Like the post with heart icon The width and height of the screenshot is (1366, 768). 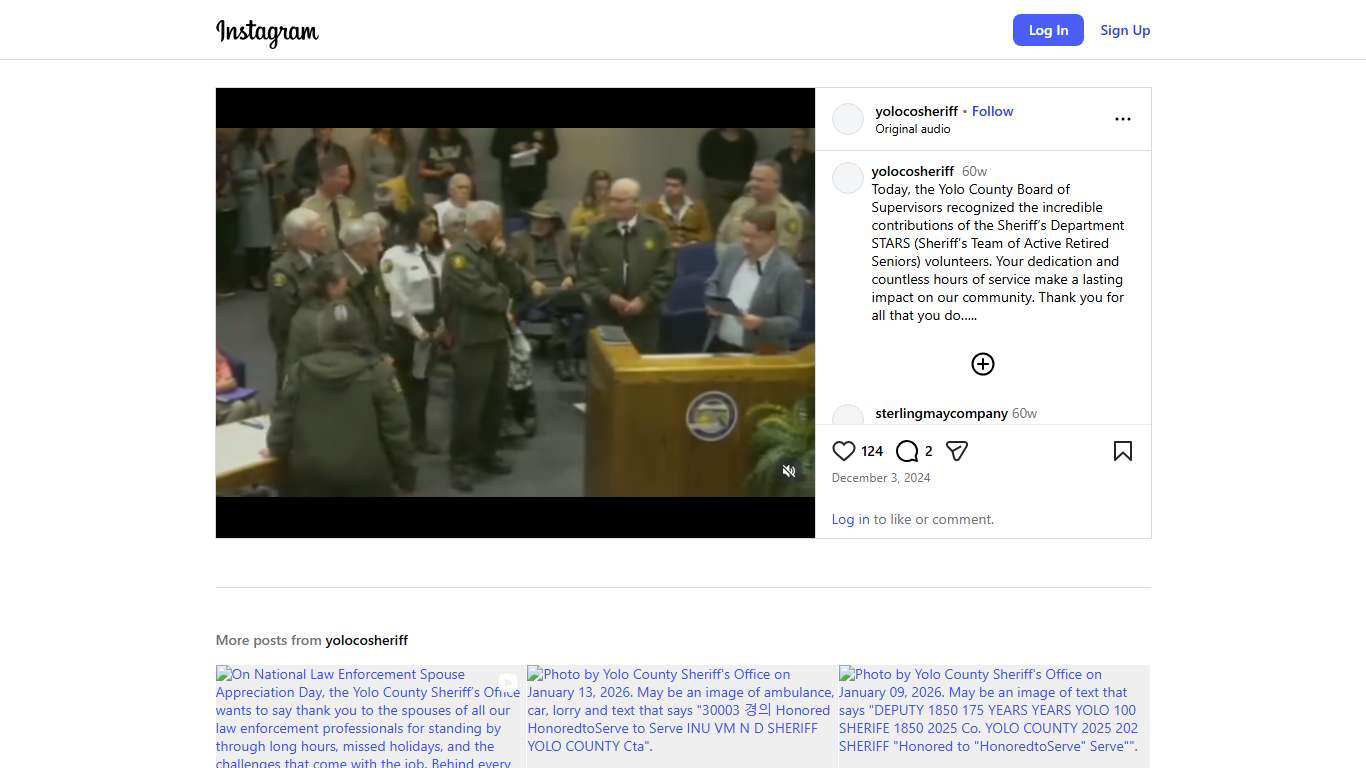click(x=844, y=451)
